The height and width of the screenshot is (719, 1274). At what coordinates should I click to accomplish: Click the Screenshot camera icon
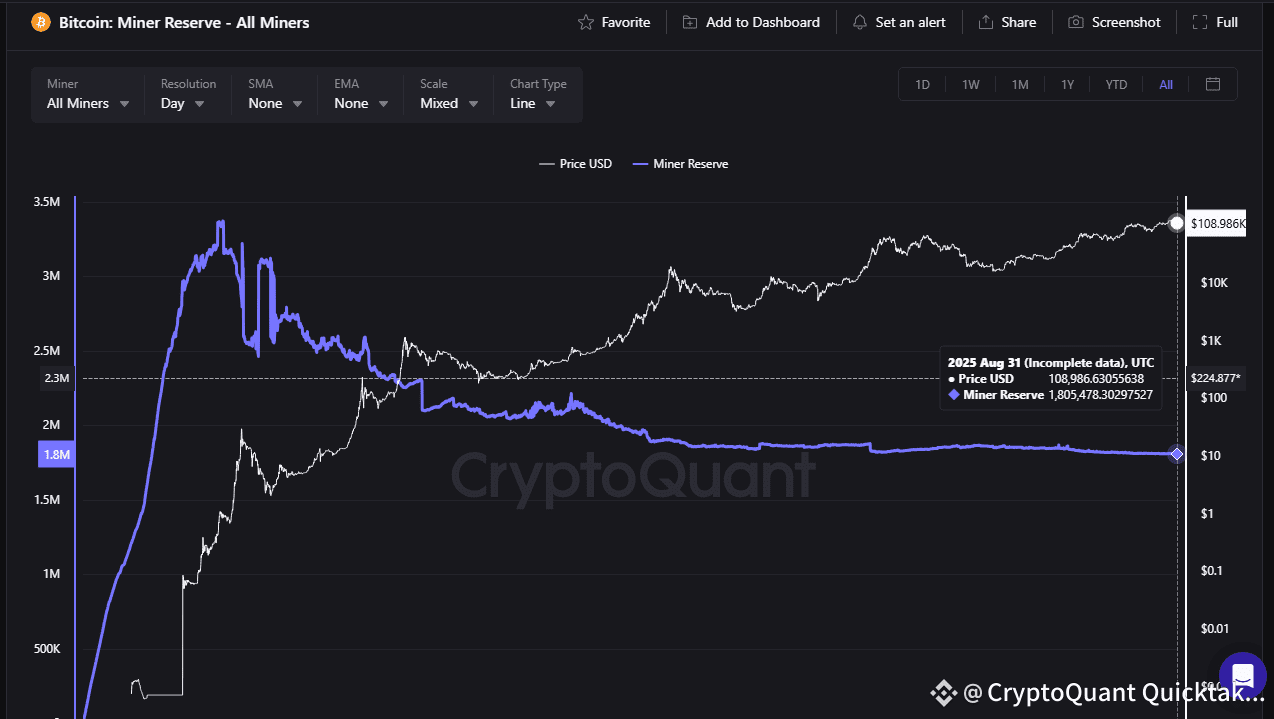1076,22
